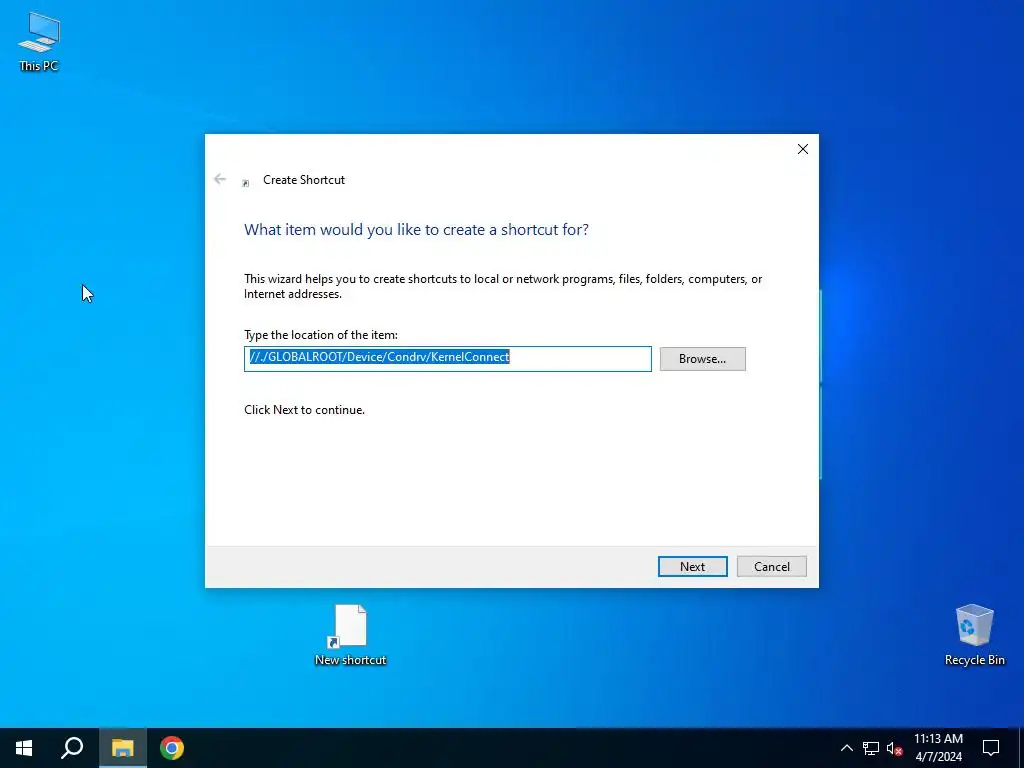Click the 'Click Next to continue.' text

[304, 410]
